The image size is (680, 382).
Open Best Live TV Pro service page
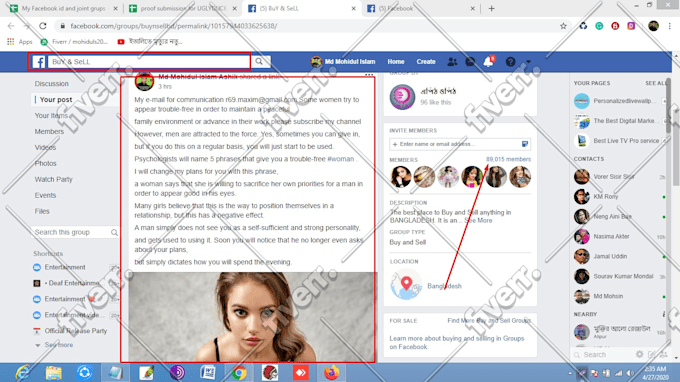coord(620,141)
